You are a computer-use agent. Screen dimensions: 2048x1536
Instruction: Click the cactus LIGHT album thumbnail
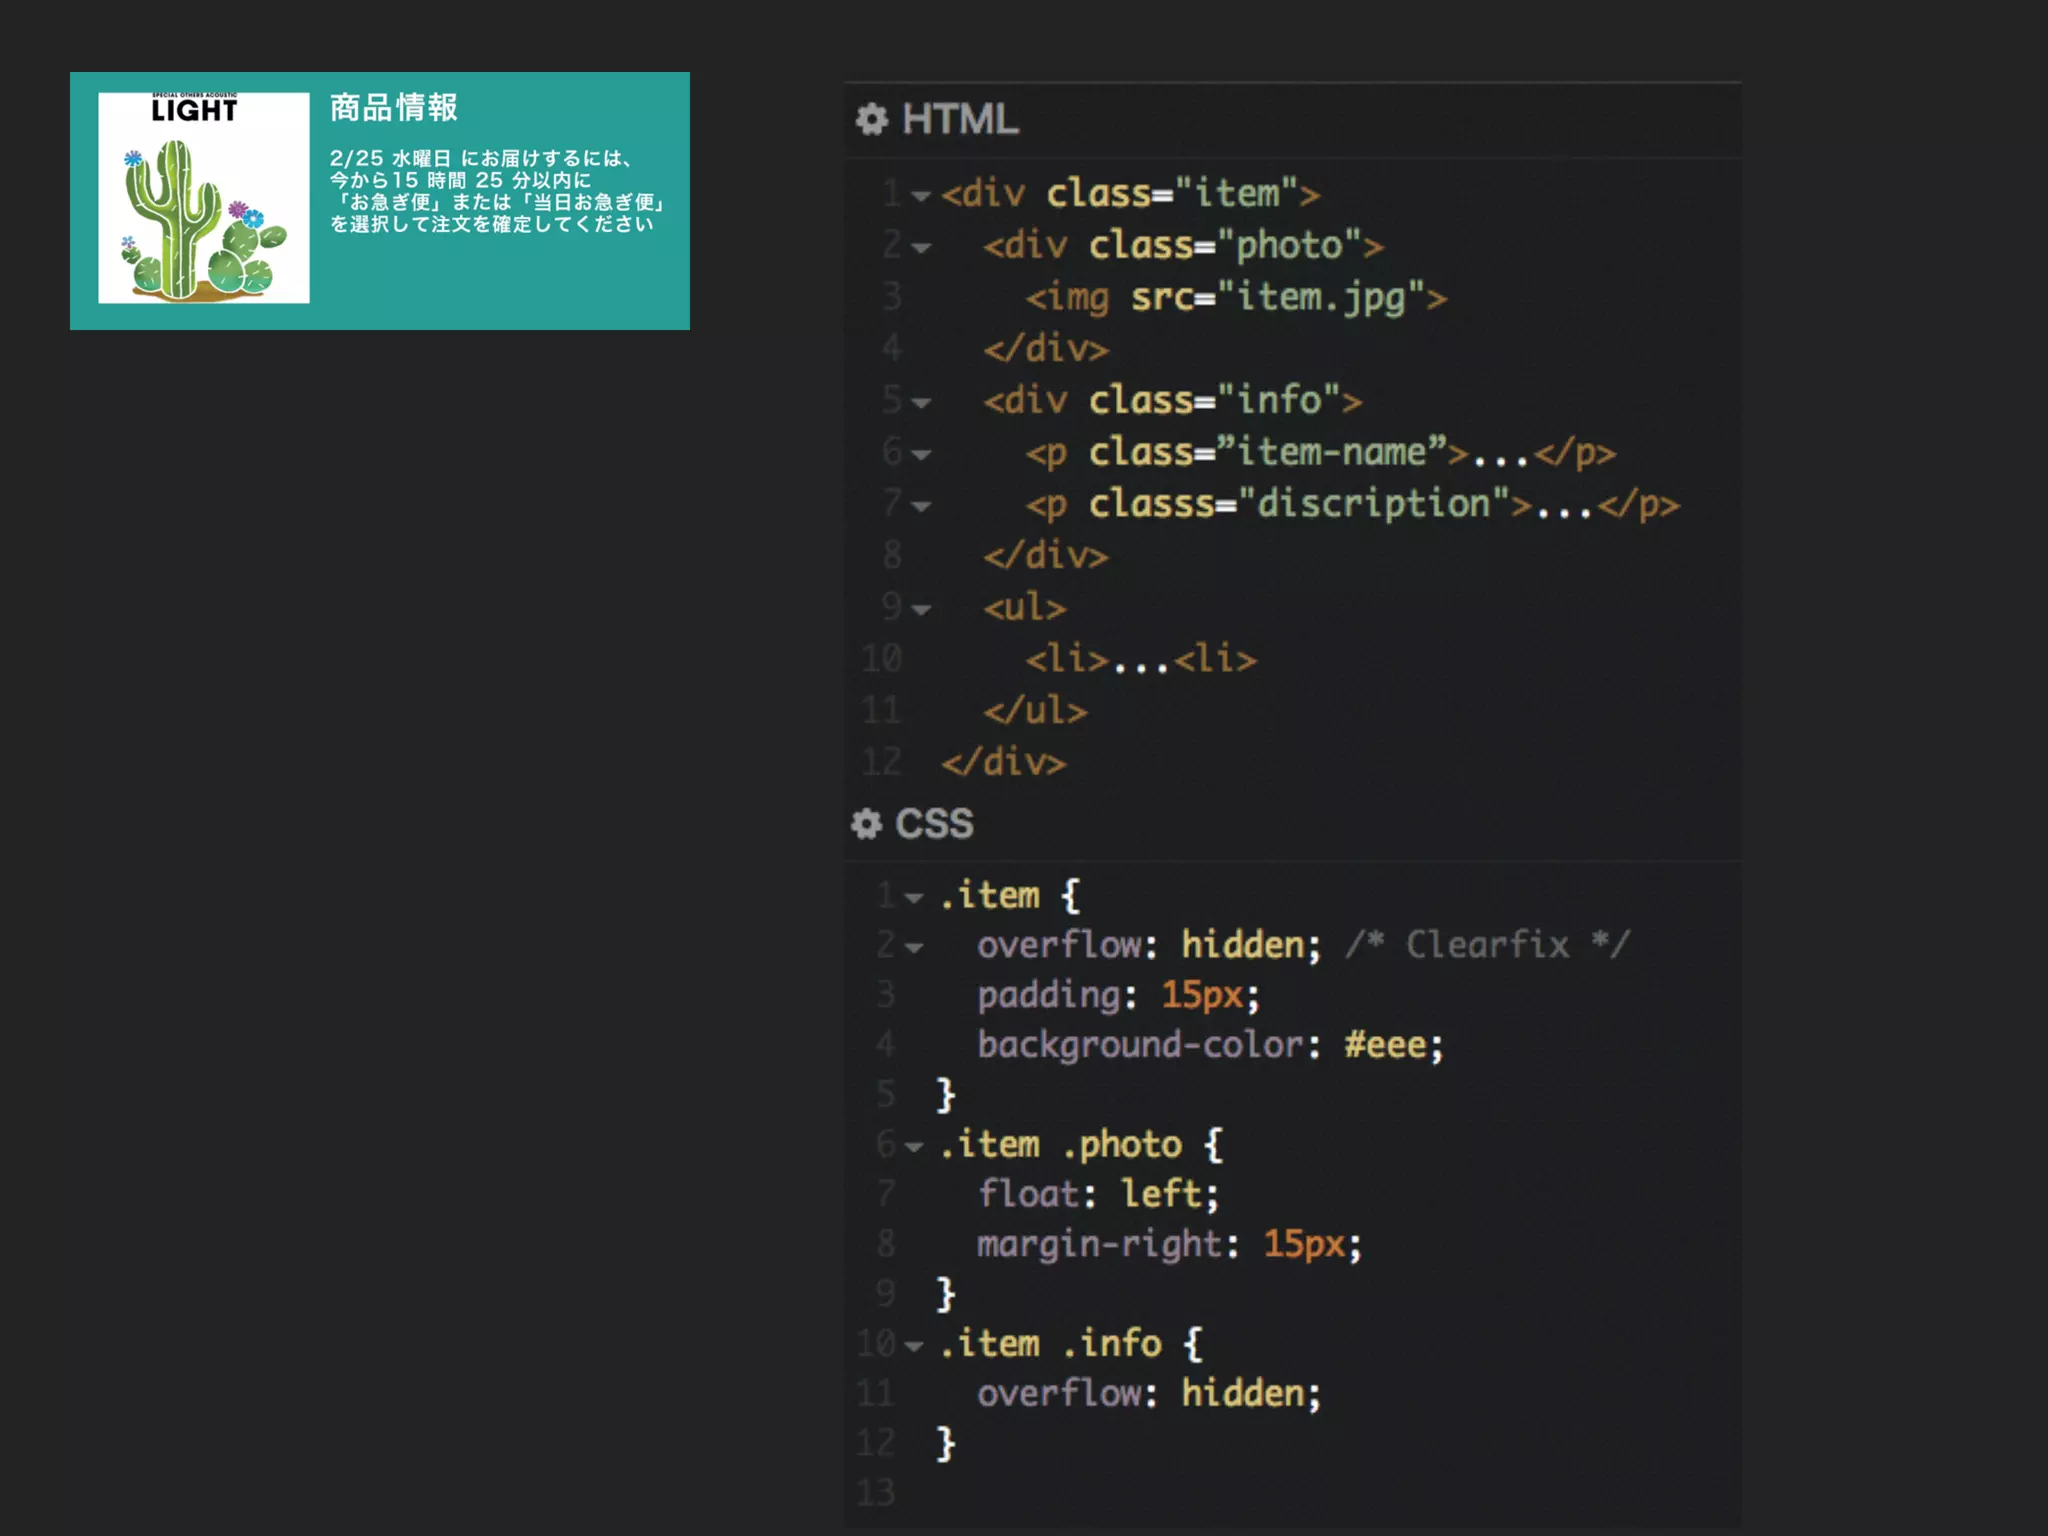204,198
